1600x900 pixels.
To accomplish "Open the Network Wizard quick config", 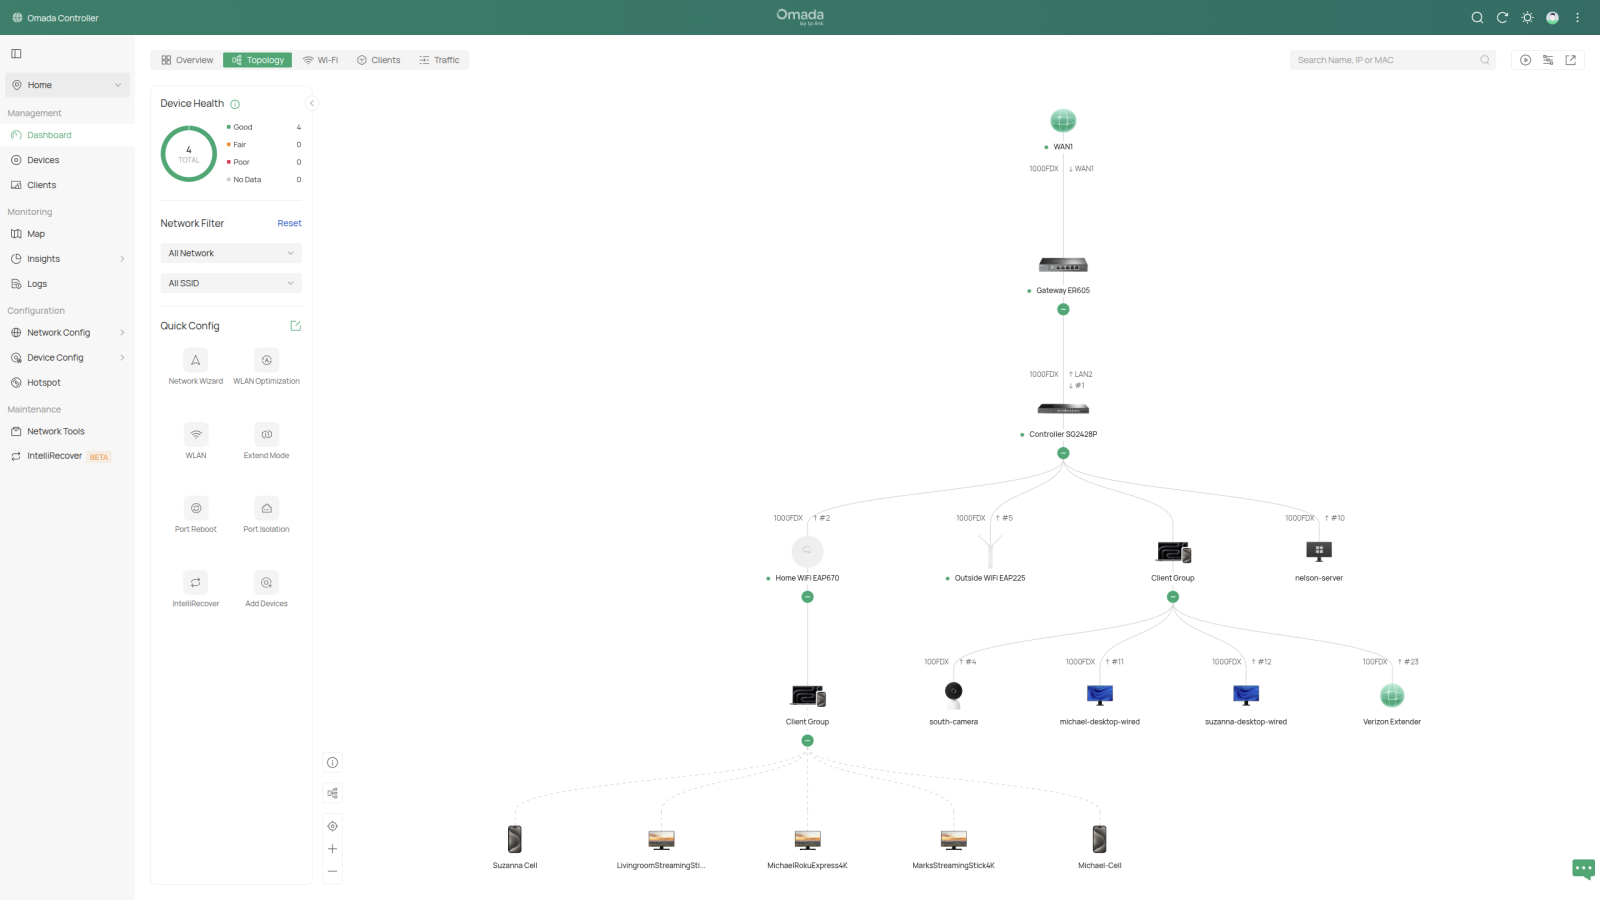I will [x=196, y=360].
